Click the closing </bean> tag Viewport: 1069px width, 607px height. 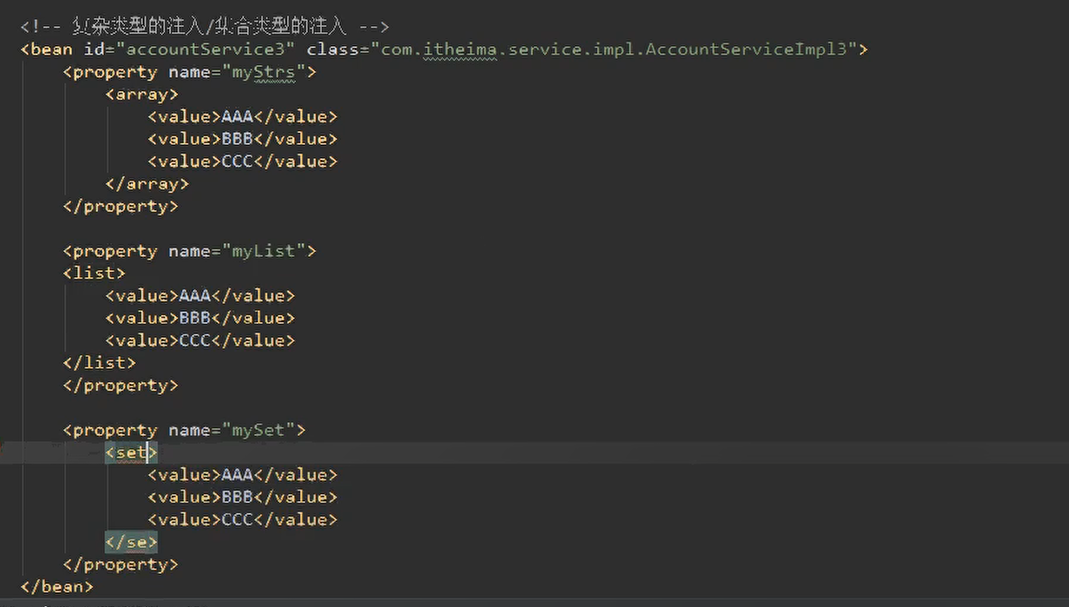click(57, 587)
